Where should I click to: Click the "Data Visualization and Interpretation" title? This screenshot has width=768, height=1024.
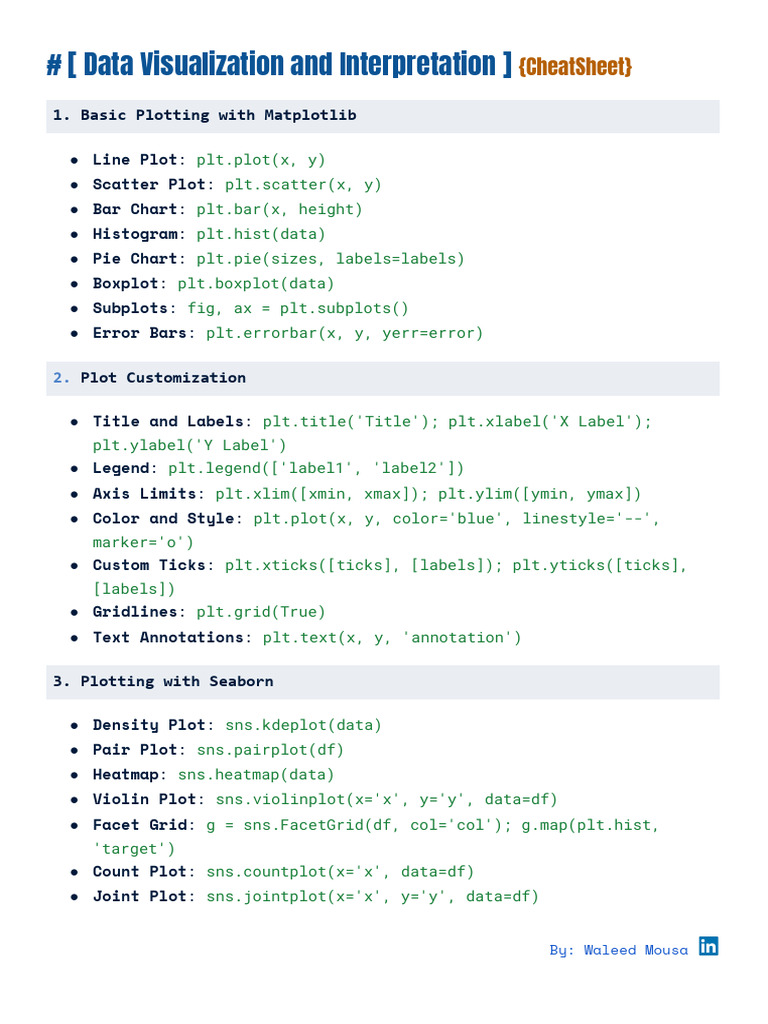coord(290,65)
